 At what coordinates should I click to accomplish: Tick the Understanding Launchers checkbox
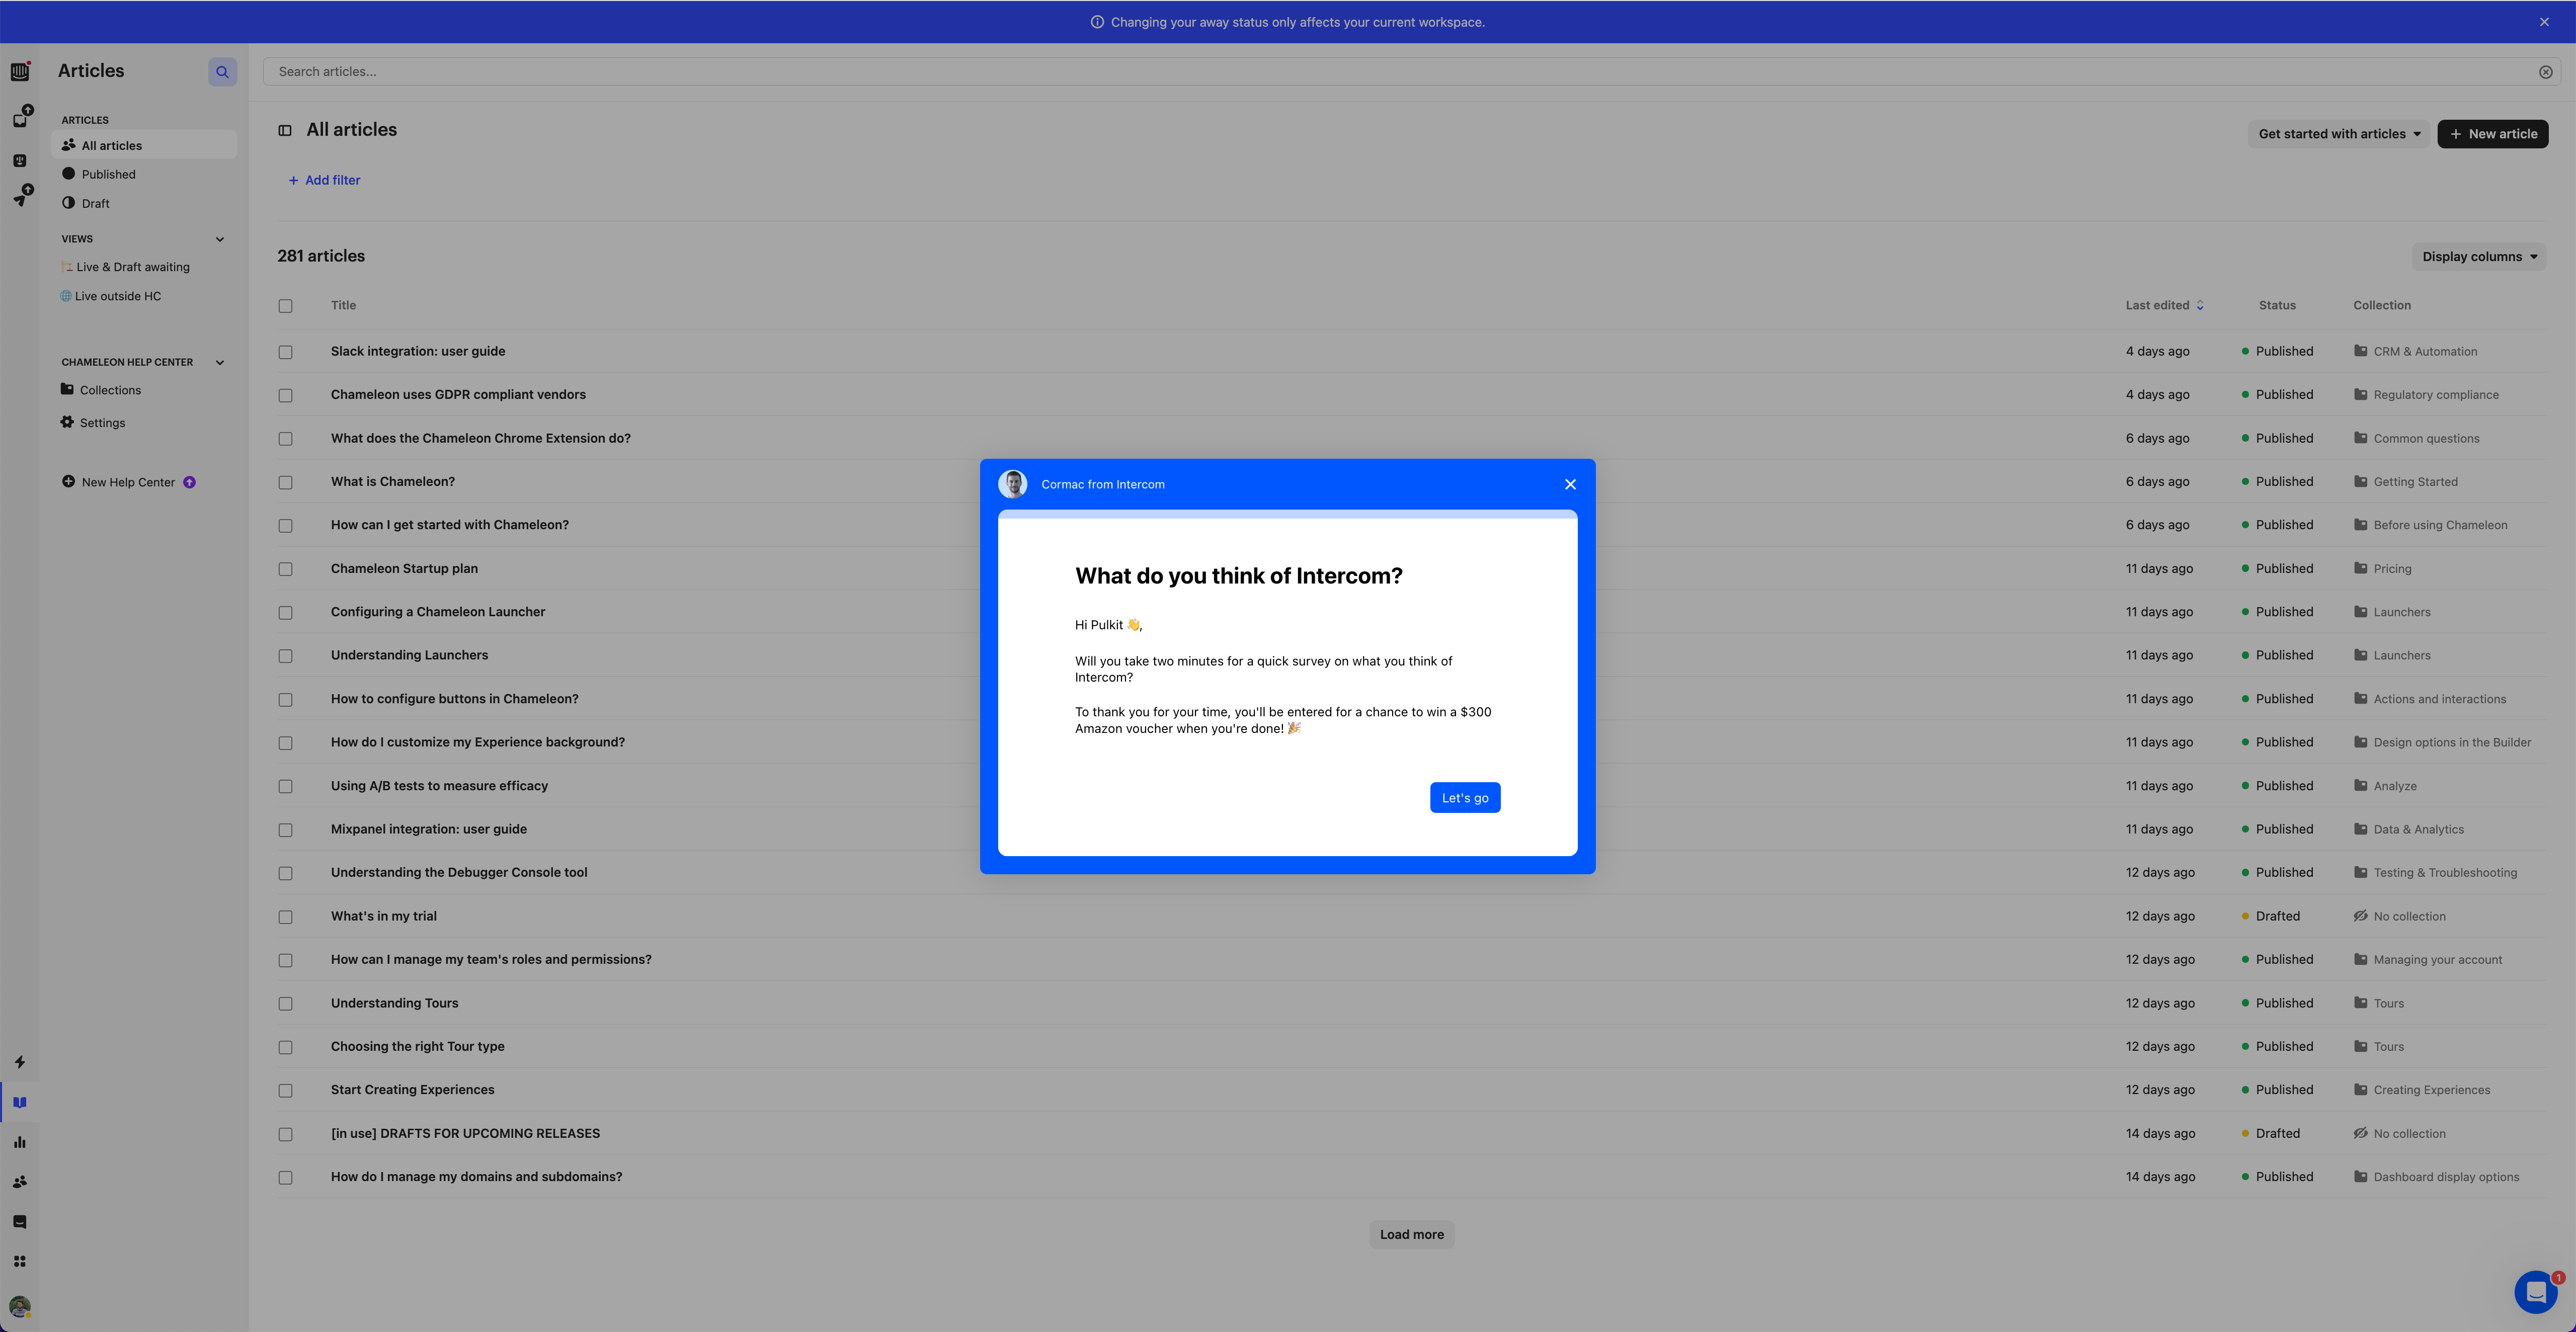(285, 656)
